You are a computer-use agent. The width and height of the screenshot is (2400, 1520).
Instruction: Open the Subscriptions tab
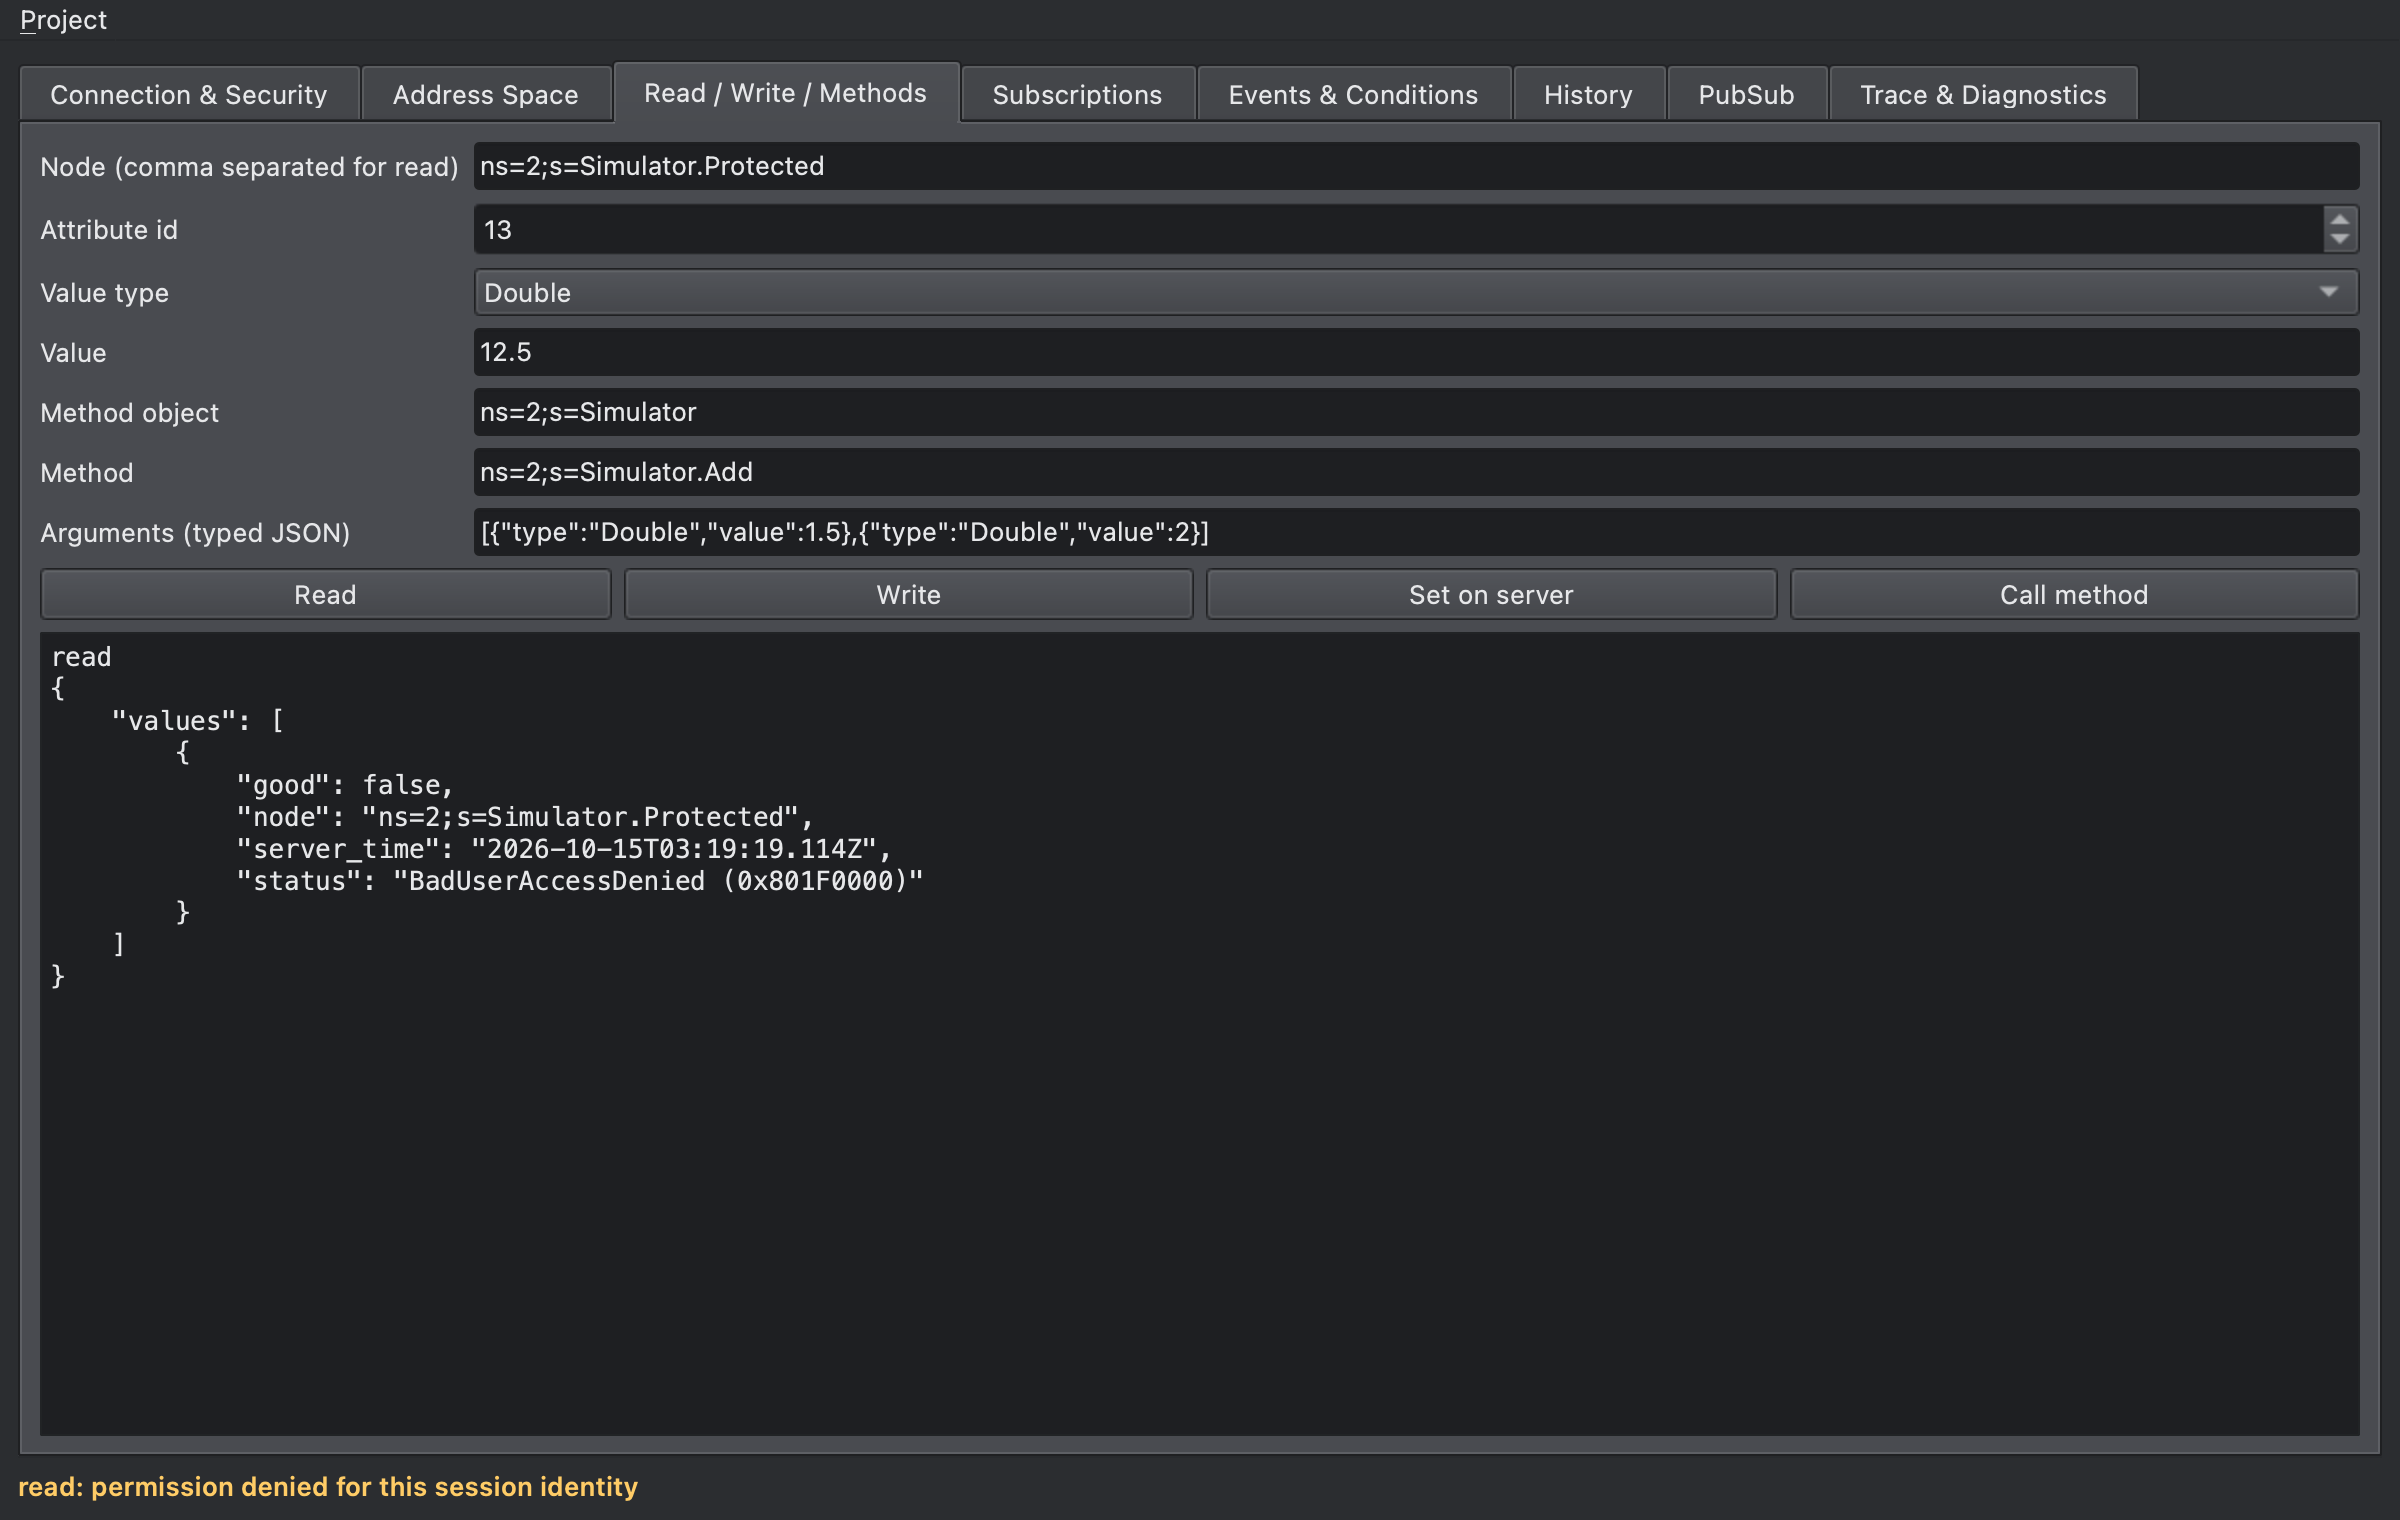(1078, 95)
